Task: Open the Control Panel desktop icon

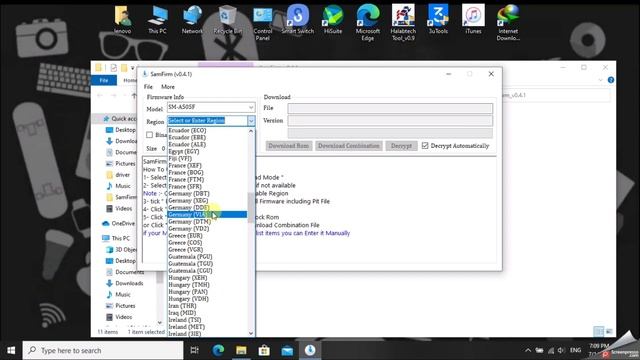Action: pos(262,23)
